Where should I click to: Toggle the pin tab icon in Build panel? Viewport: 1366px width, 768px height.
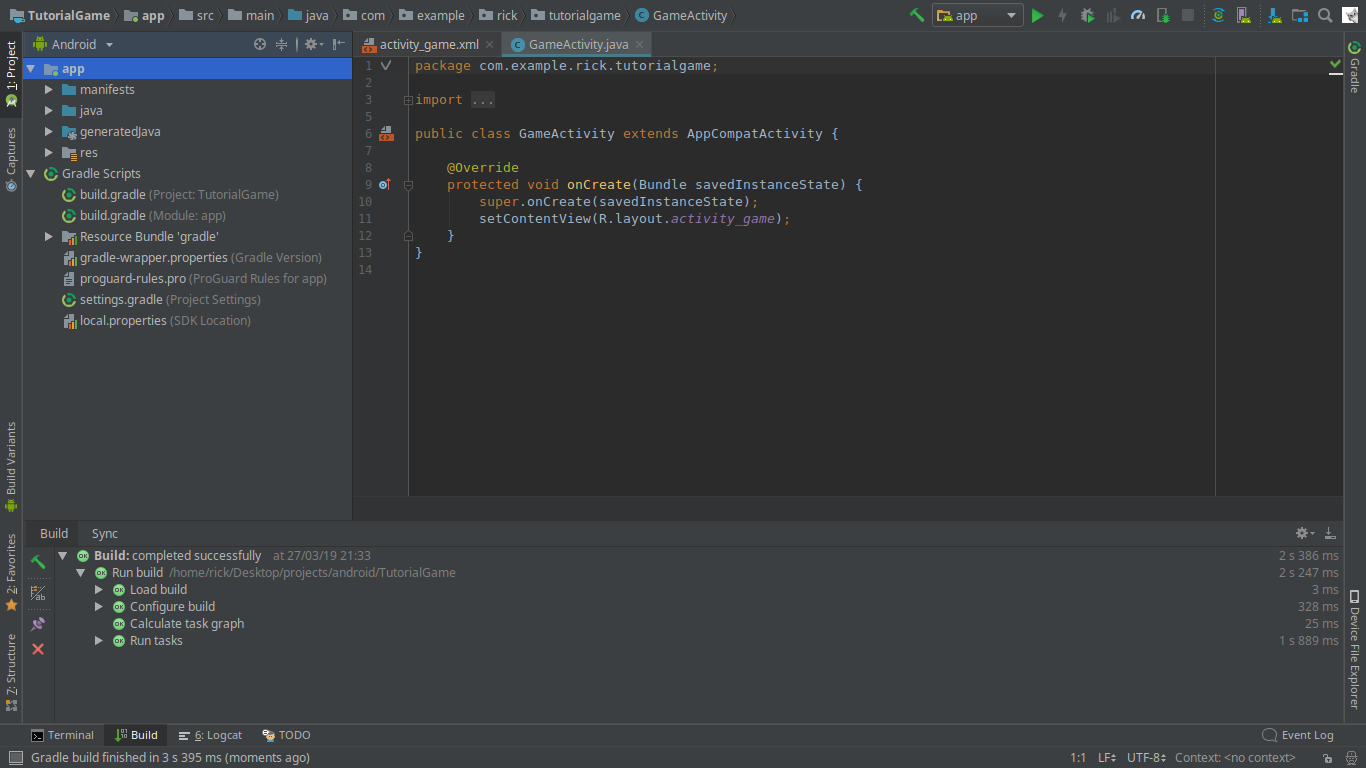tap(38, 623)
